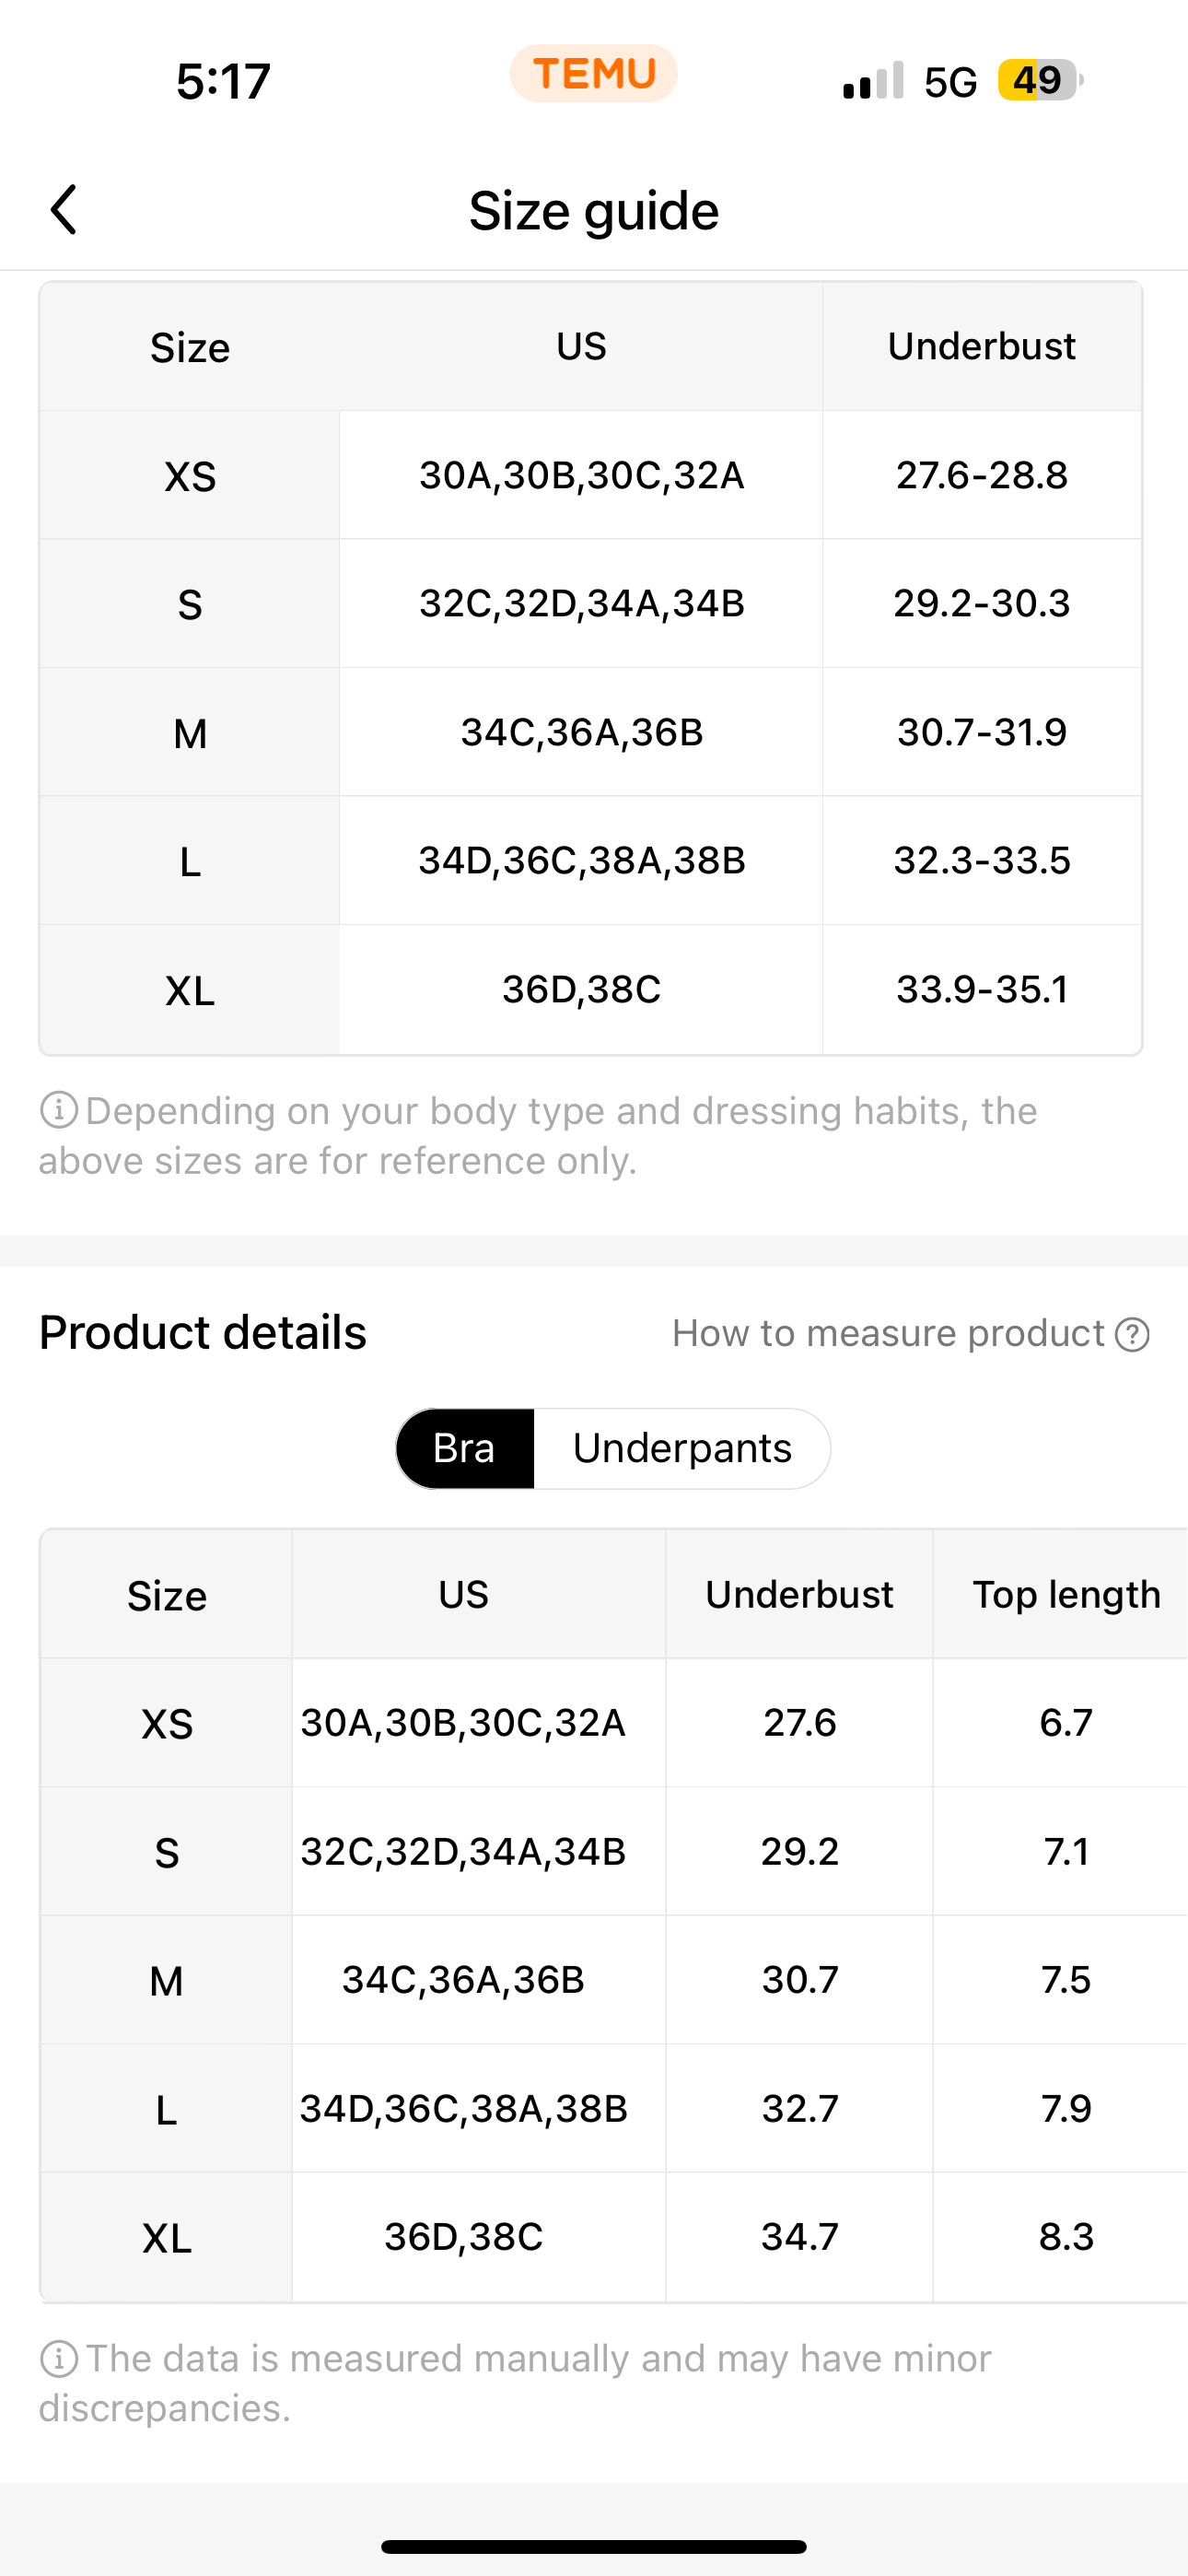Tap the back arrow icon
The height and width of the screenshot is (2576, 1188).
pos(64,210)
